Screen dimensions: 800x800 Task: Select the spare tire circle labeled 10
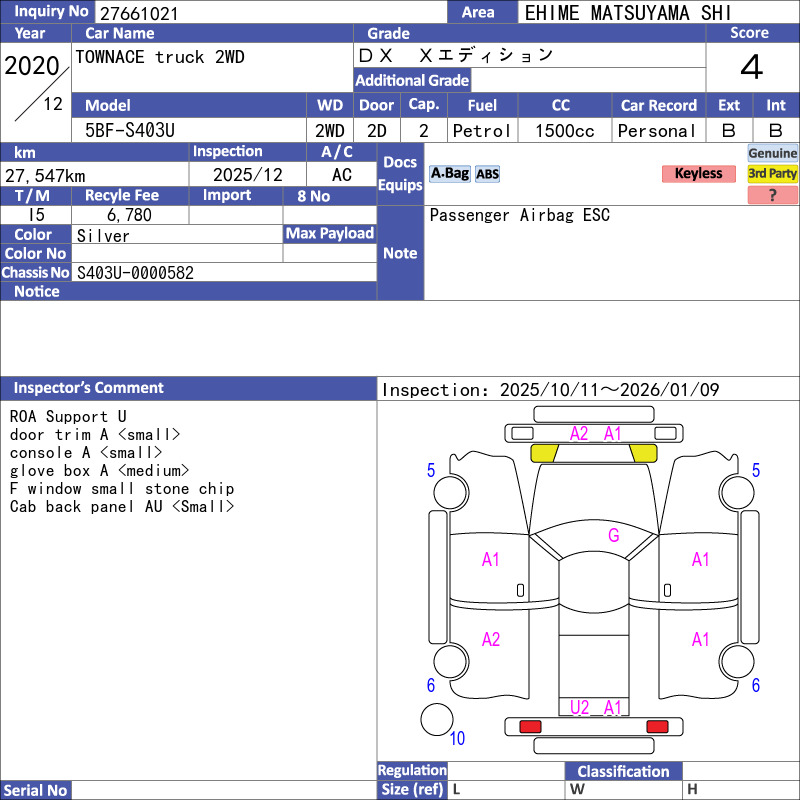tap(437, 720)
